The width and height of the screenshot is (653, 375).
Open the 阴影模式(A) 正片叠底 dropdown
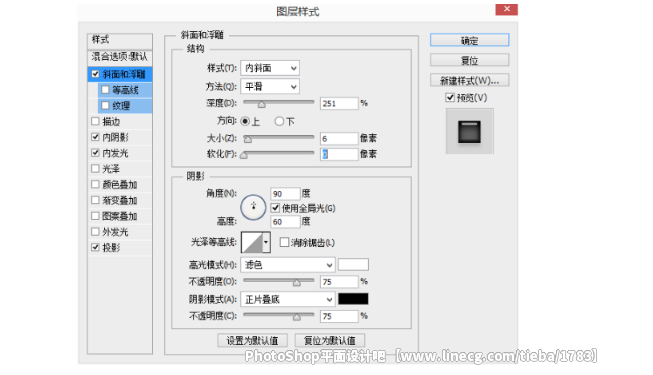(287, 299)
